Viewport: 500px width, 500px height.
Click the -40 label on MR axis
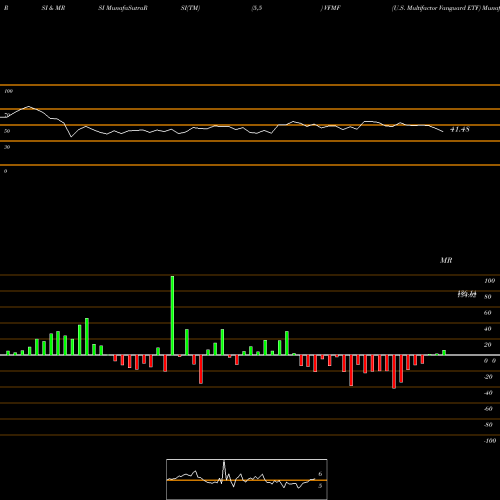[488, 393]
